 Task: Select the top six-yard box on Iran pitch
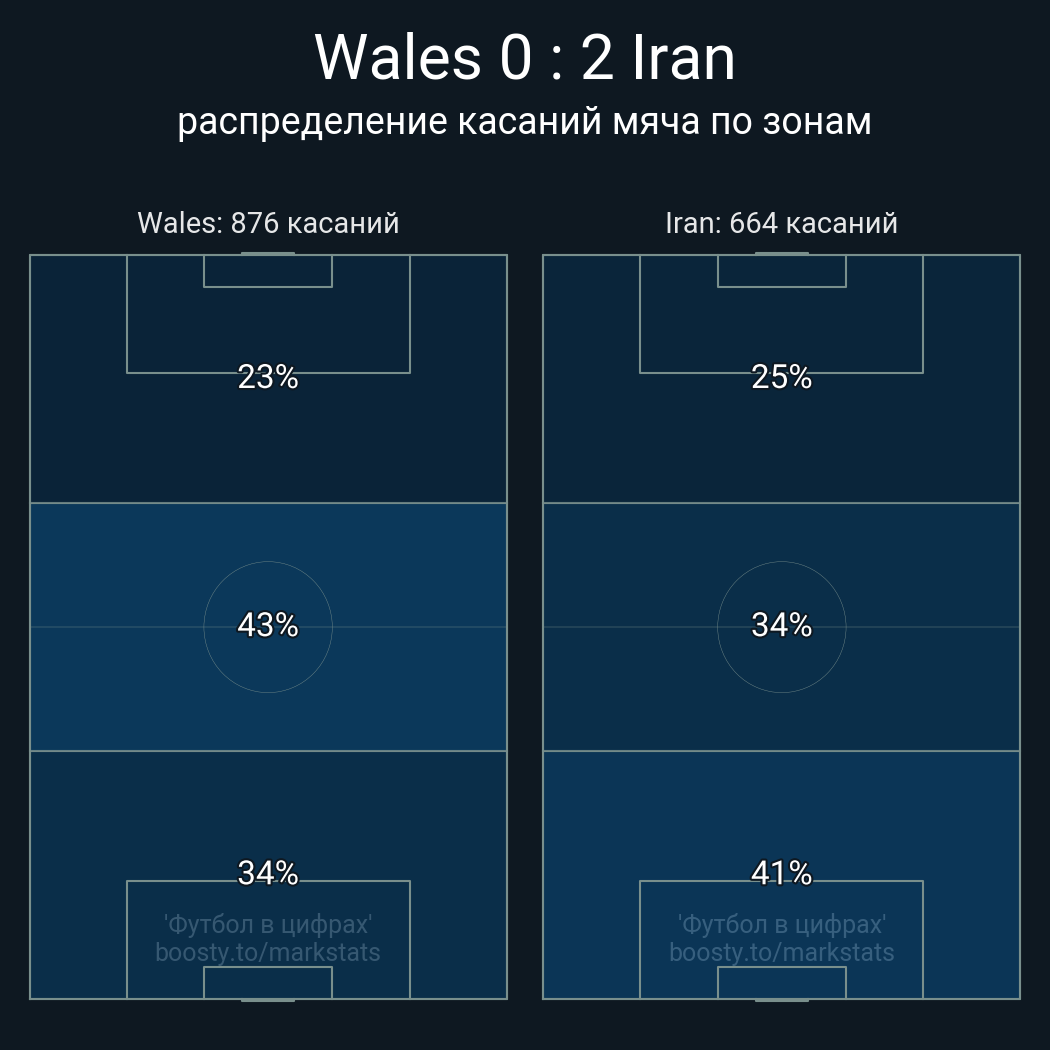[x=781, y=271]
